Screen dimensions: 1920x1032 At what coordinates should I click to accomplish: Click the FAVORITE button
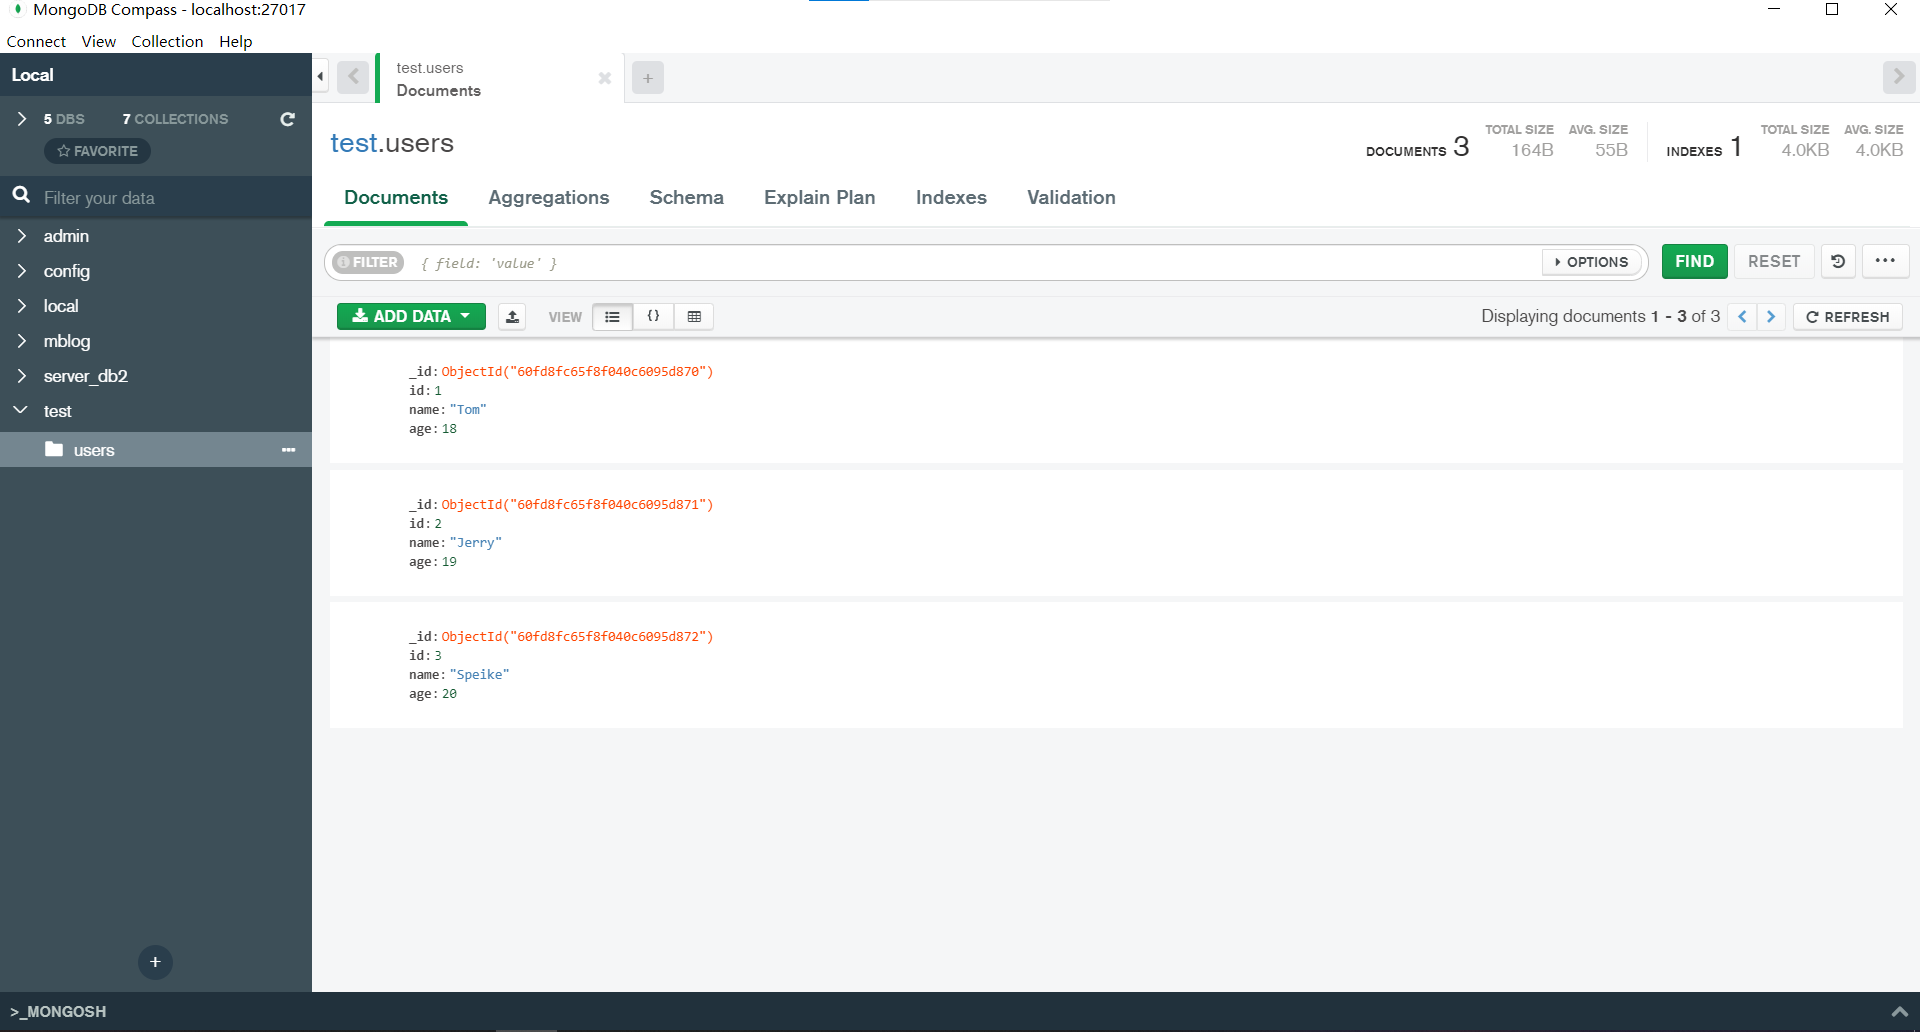[x=97, y=151]
